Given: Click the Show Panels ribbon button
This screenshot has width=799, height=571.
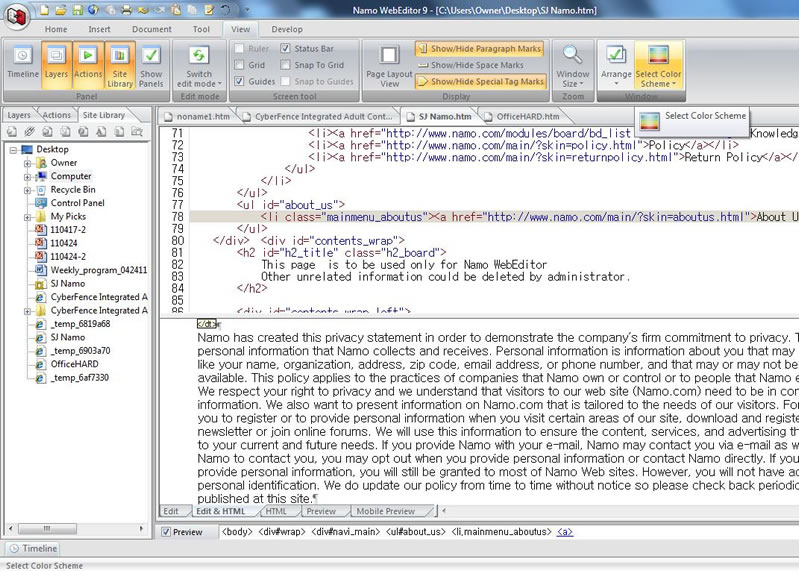Looking at the screenshot, I should point(151,66).
